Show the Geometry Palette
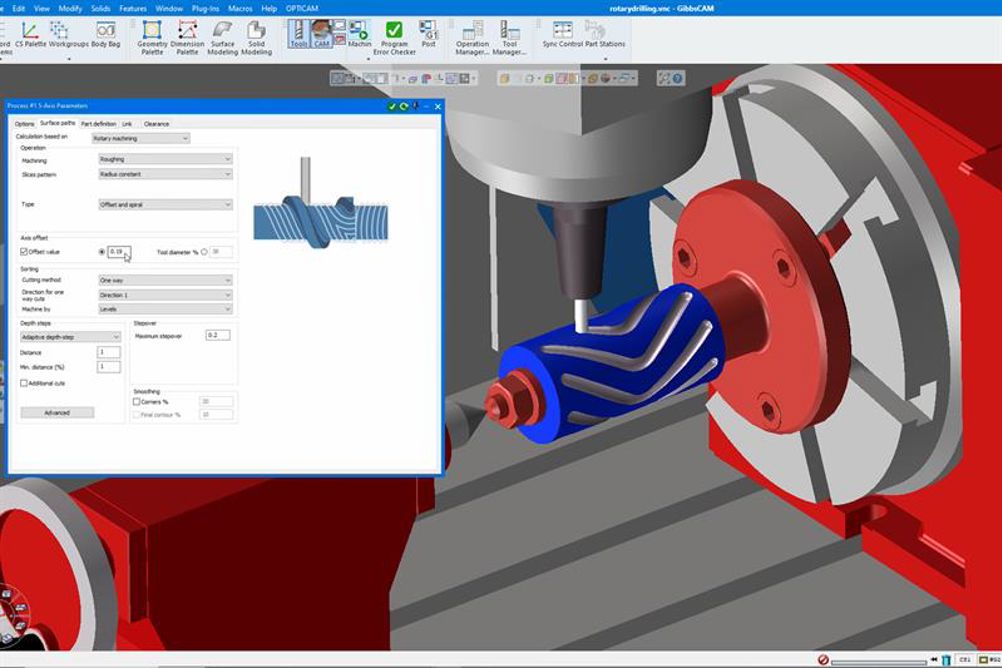Screen dimensions: 1002x668 click(152, 38)
